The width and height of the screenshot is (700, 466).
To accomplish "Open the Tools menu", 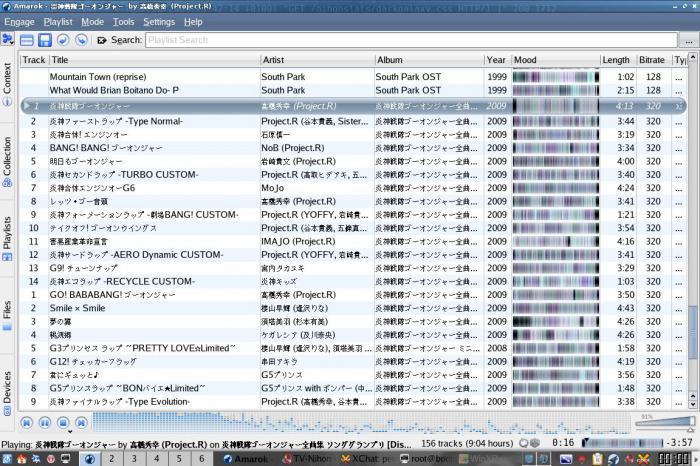I will point(123,22).
